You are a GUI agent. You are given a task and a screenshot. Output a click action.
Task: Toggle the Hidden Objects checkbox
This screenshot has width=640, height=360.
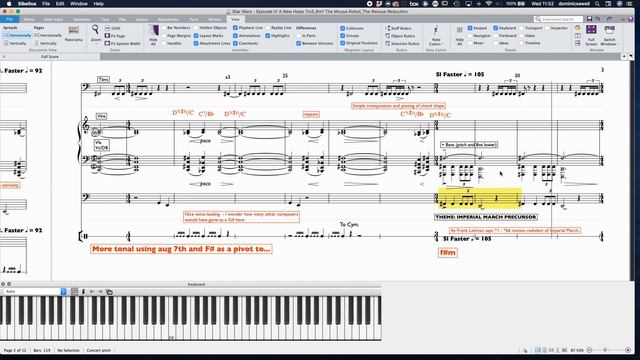pyautogui.click(x=196, y=28)
